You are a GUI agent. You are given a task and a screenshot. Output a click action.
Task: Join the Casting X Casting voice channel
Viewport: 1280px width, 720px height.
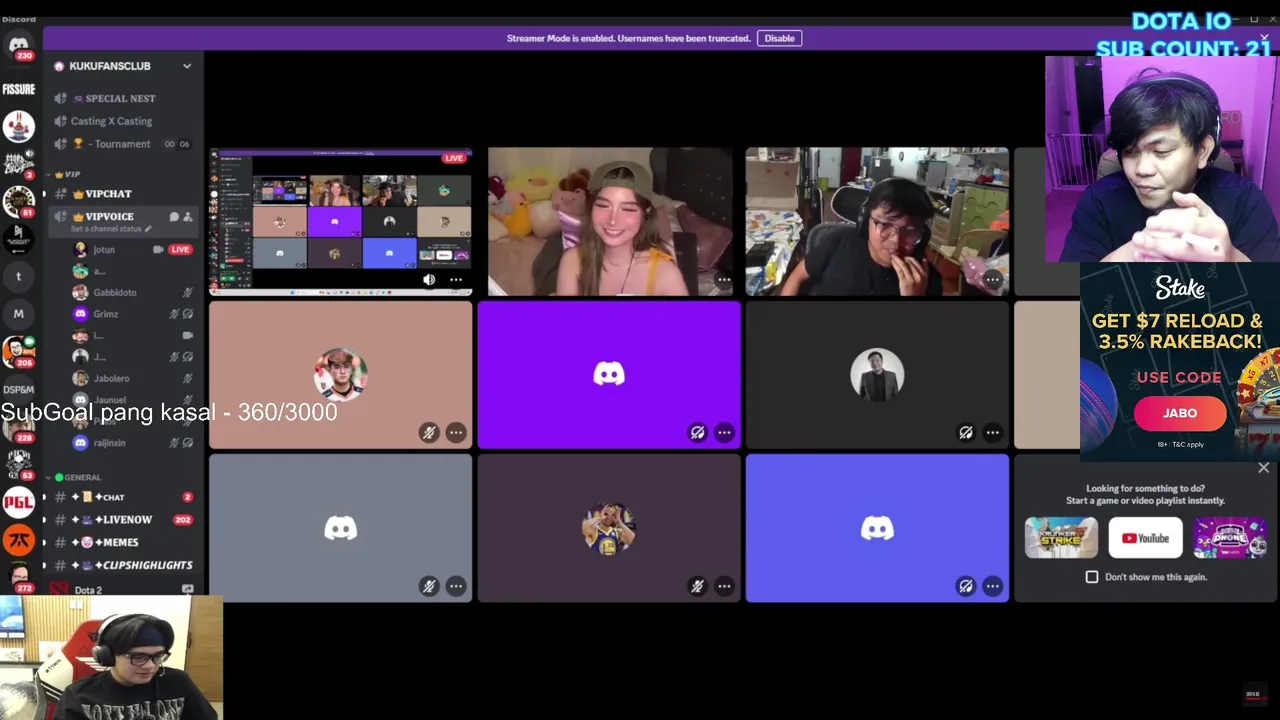(x=122, y=121)
